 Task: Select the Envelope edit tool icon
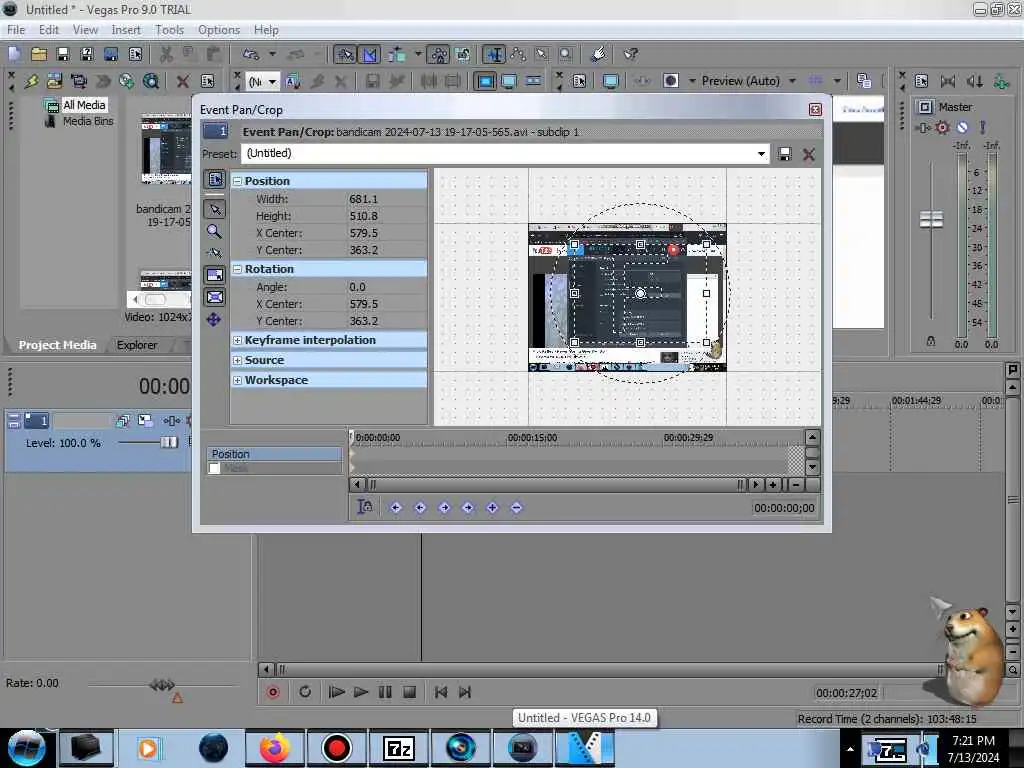click(x=518, y=54)
